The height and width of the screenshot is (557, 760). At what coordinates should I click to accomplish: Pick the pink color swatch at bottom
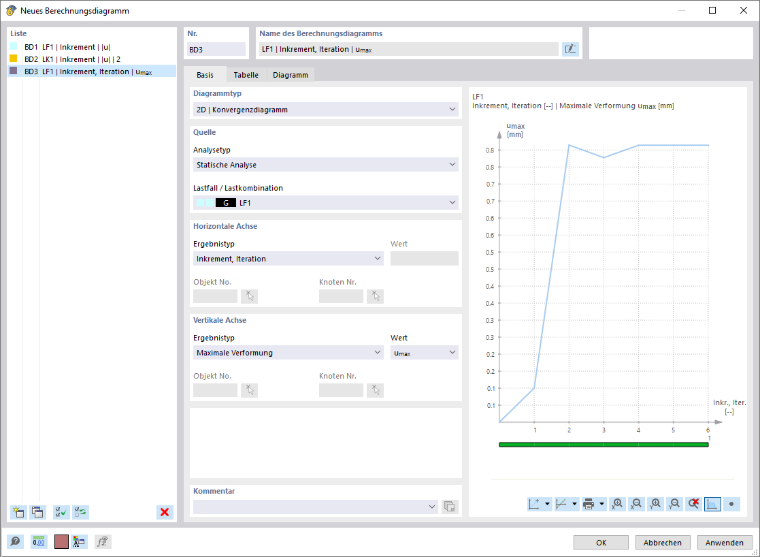coord(61,541)
